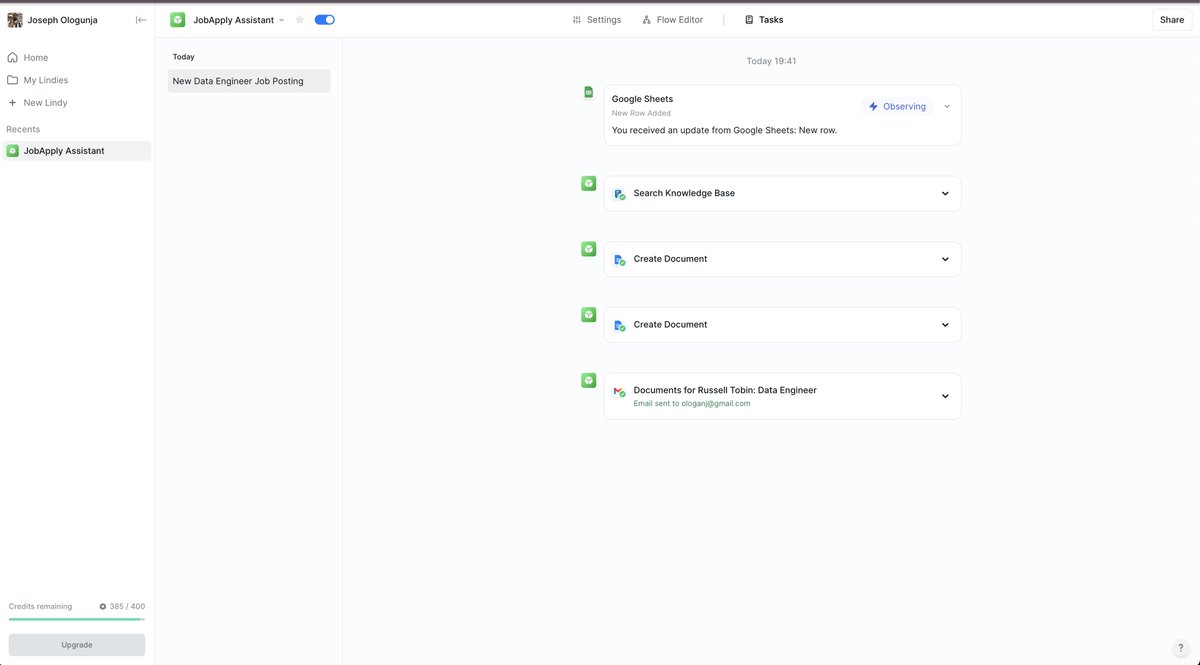The width and height of the screenshot is (1200, 665).
Task: Click the Flow Editor diagram icon
Action: point(647,20)
